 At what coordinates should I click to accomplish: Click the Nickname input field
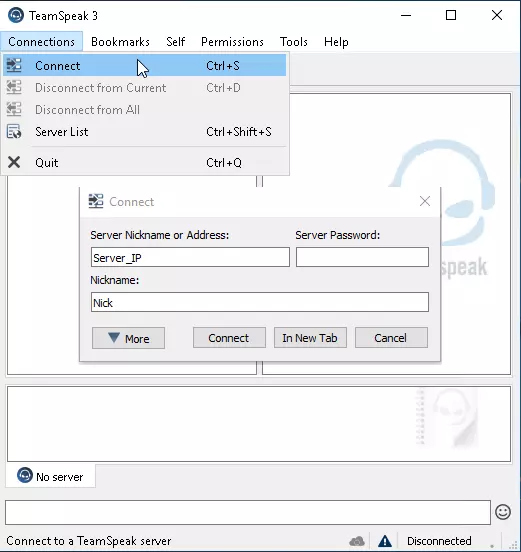click(260, 302)
